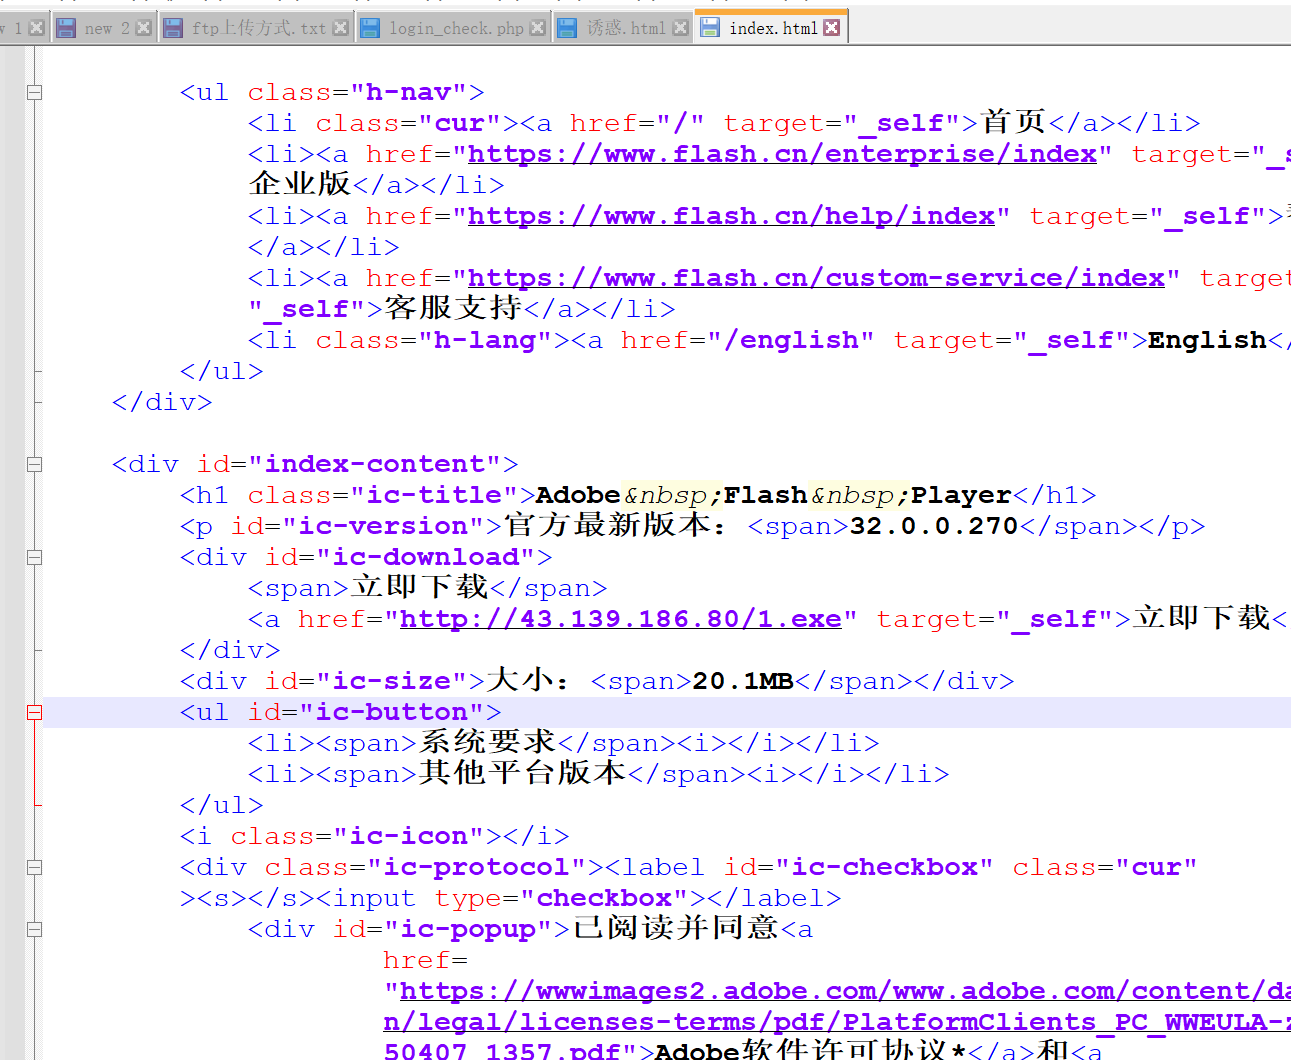Click the id value "ic-size"
Image resolution: width=1291 pixels, height=1060 pixels.
pyautogui.click(x=391, y=681)
